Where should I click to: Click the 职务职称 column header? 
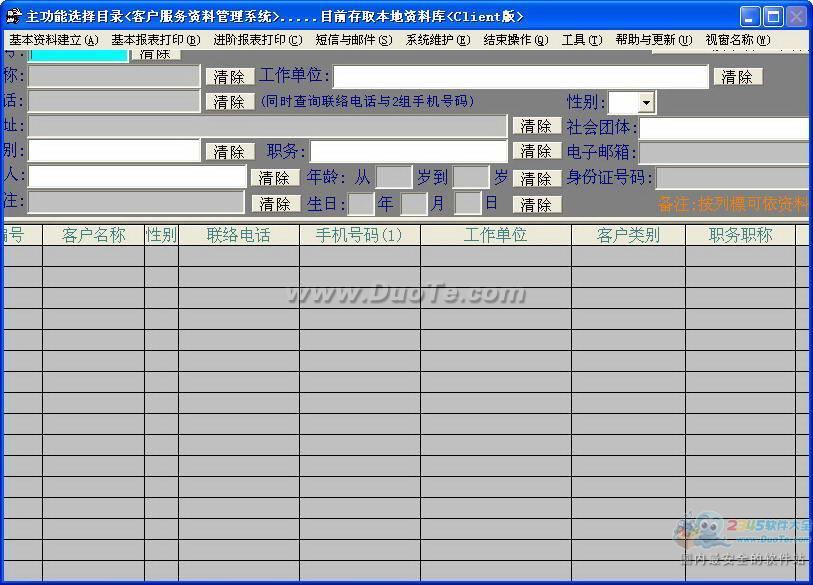point(740,235)
